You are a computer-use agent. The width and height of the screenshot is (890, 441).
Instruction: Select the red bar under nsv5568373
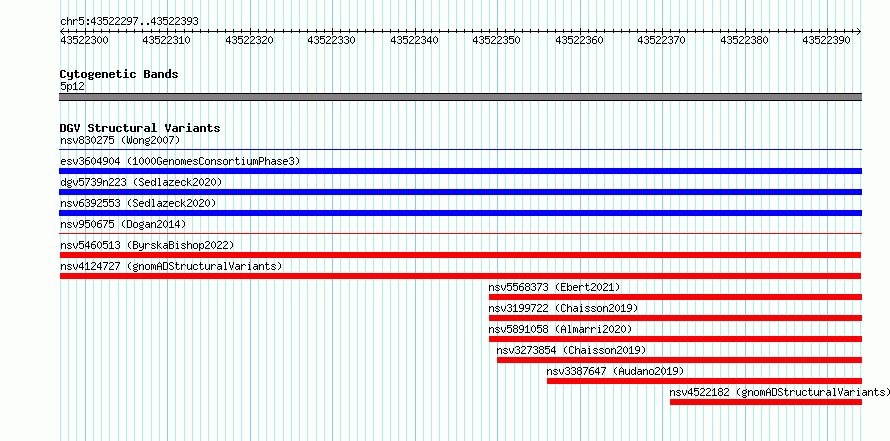(x=675, y=297)
